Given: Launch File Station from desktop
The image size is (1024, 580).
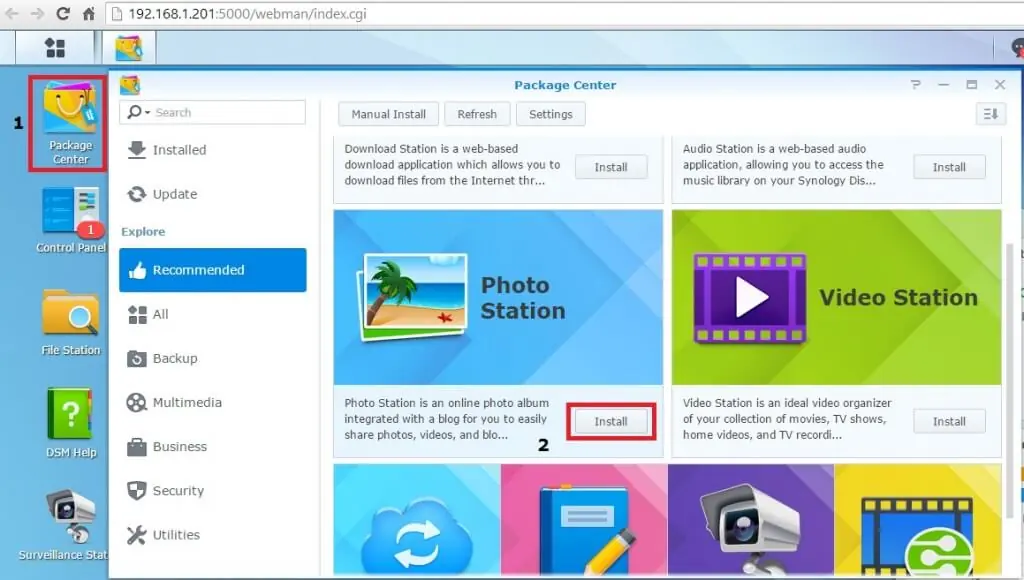Looking at the screenshot, I should click(70, 313).
